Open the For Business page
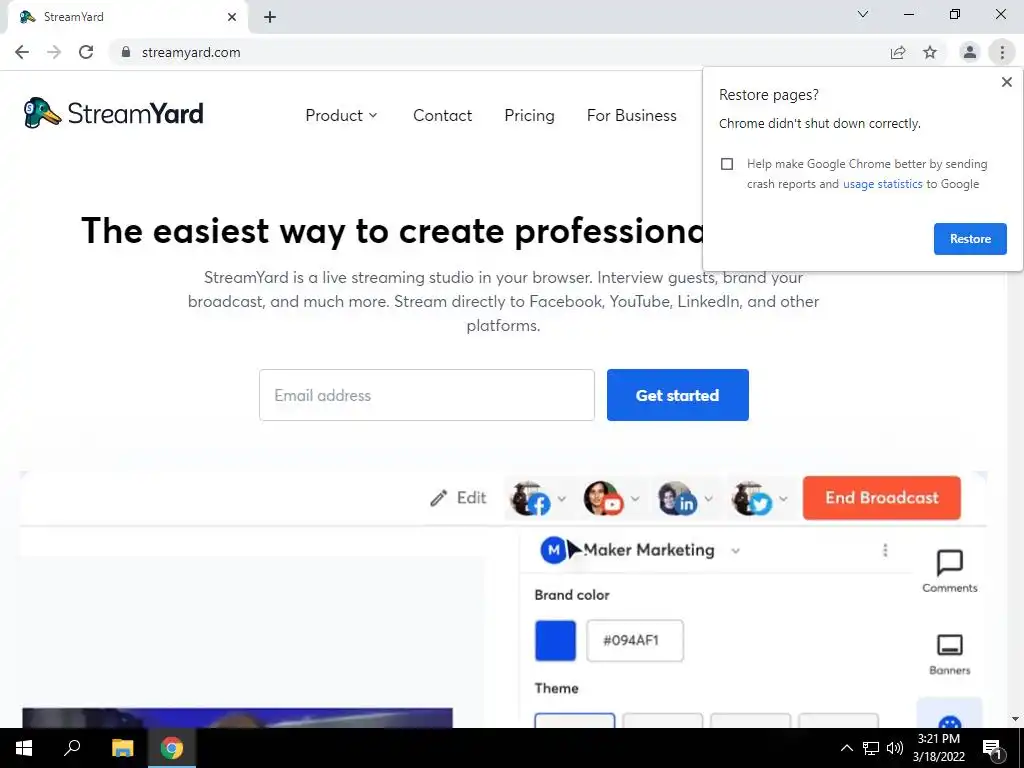 click(x=632, y=116)
